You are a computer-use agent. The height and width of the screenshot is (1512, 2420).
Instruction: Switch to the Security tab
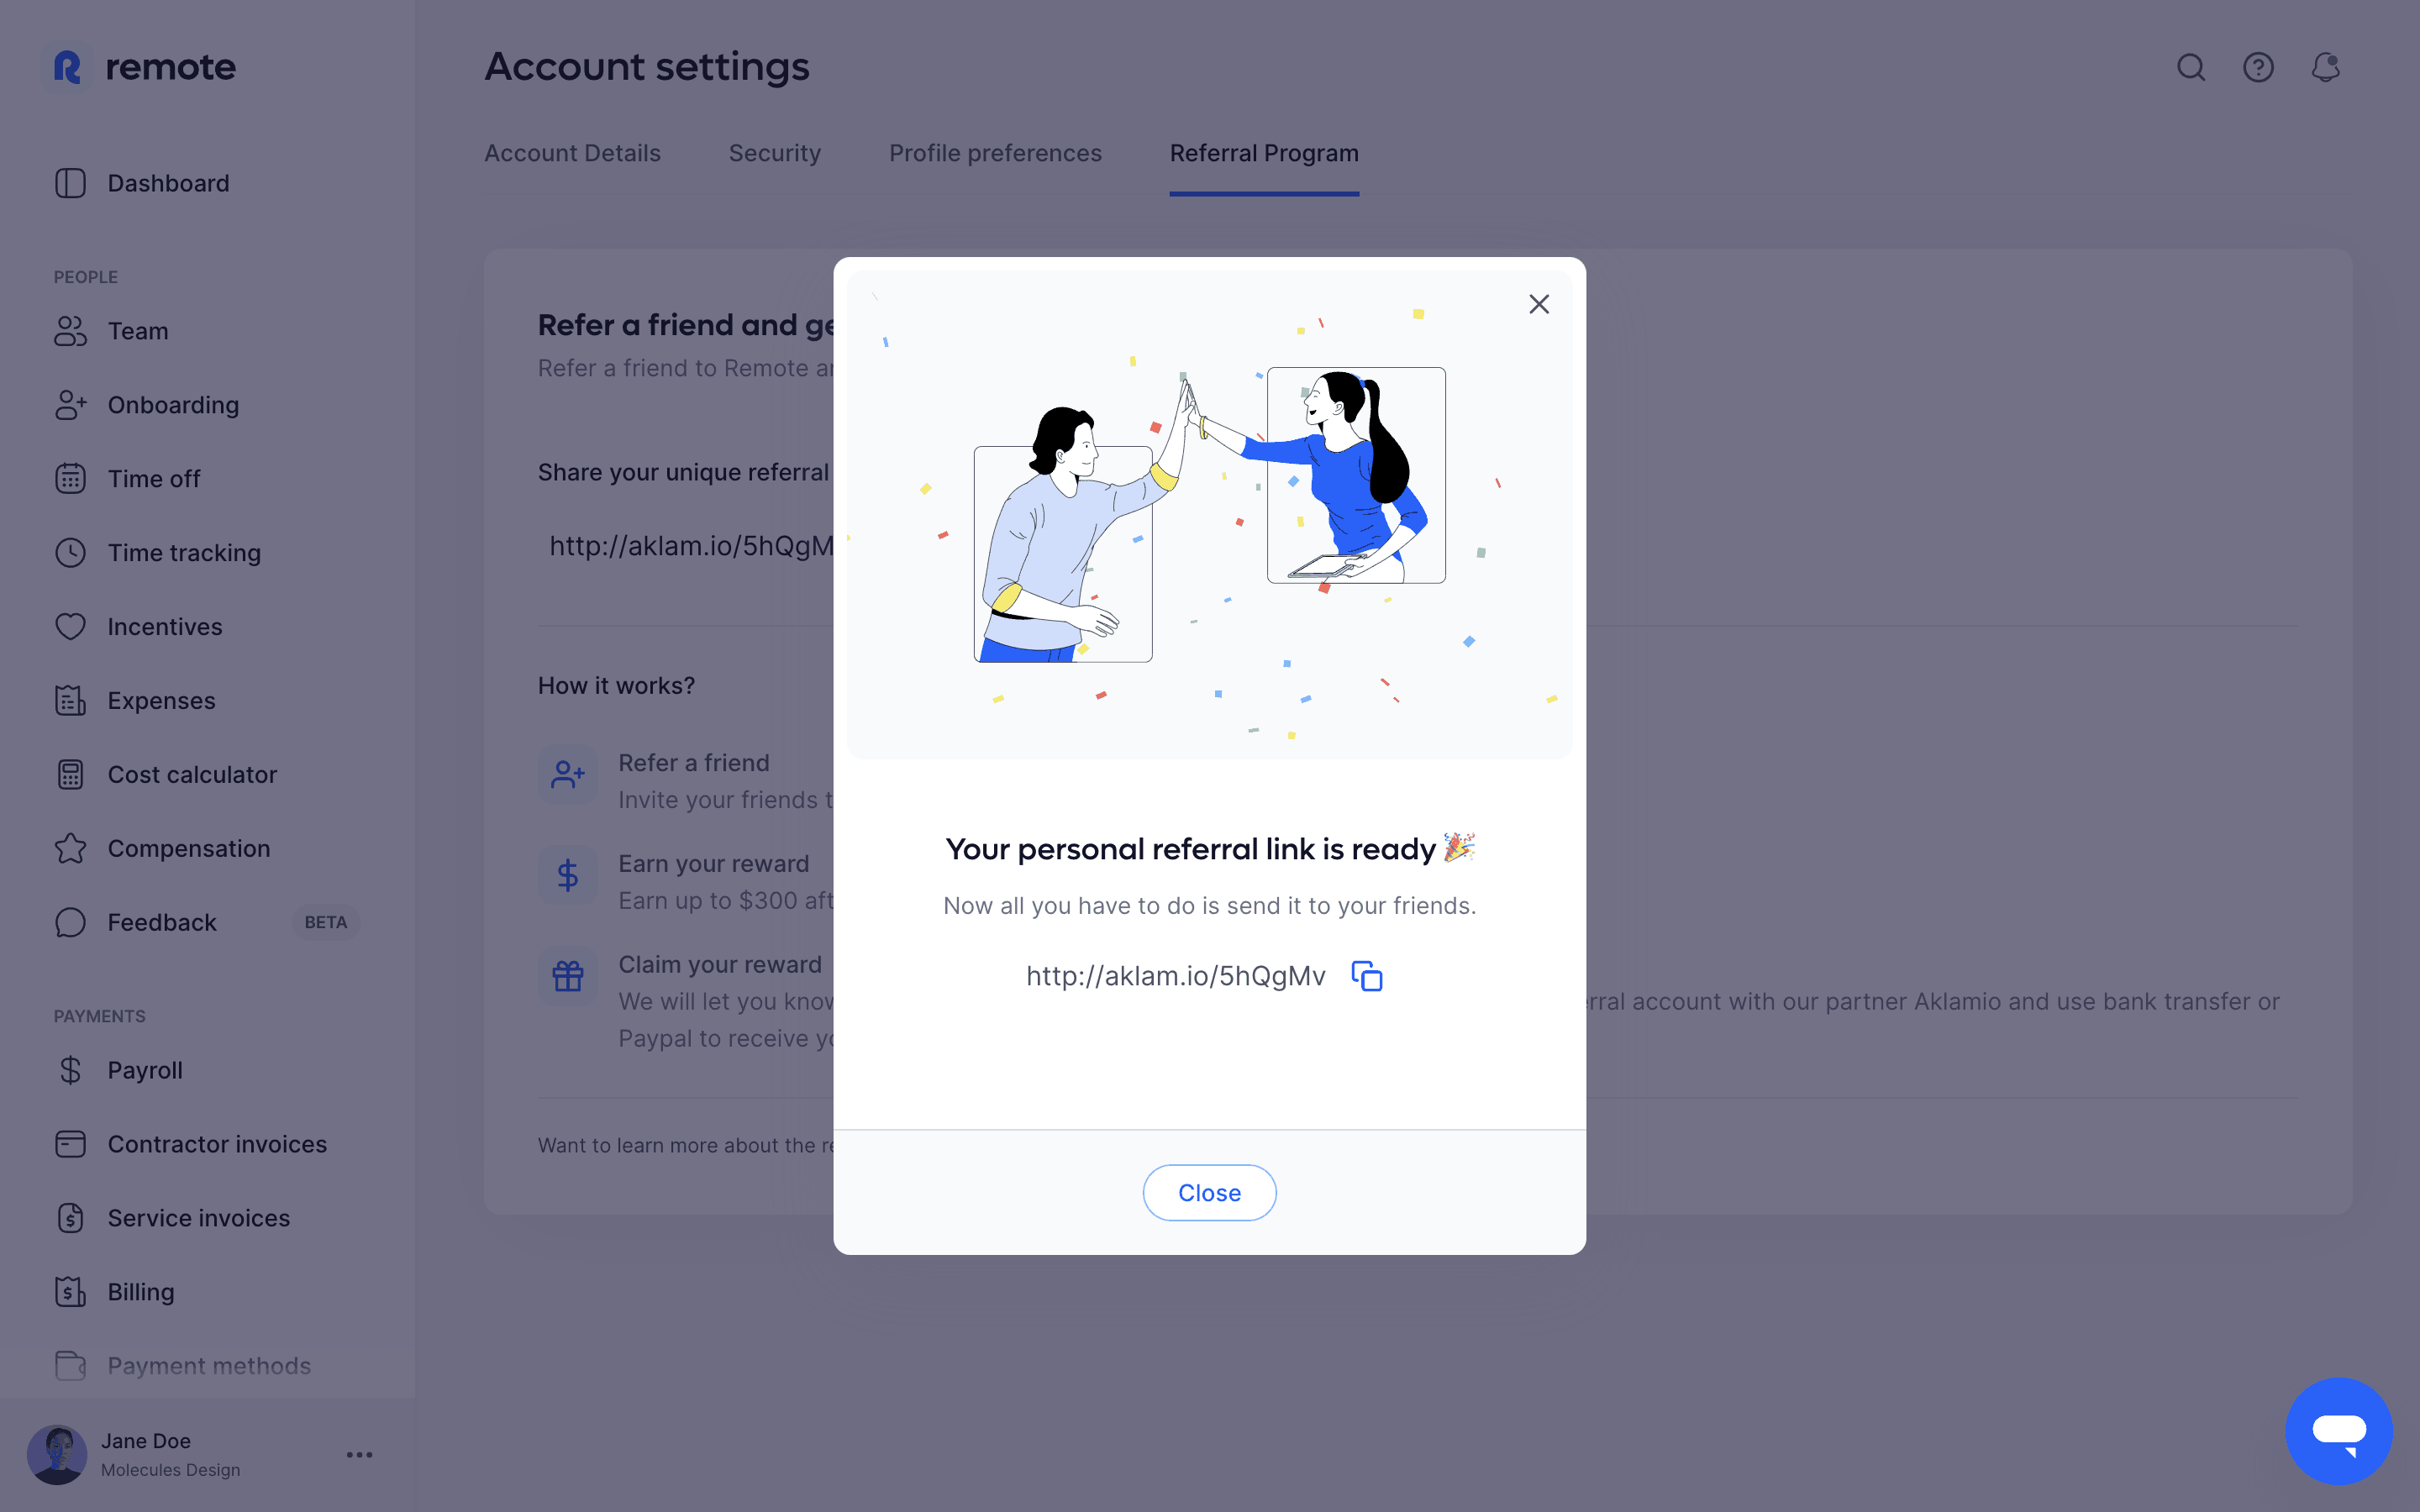coord(774,153)
